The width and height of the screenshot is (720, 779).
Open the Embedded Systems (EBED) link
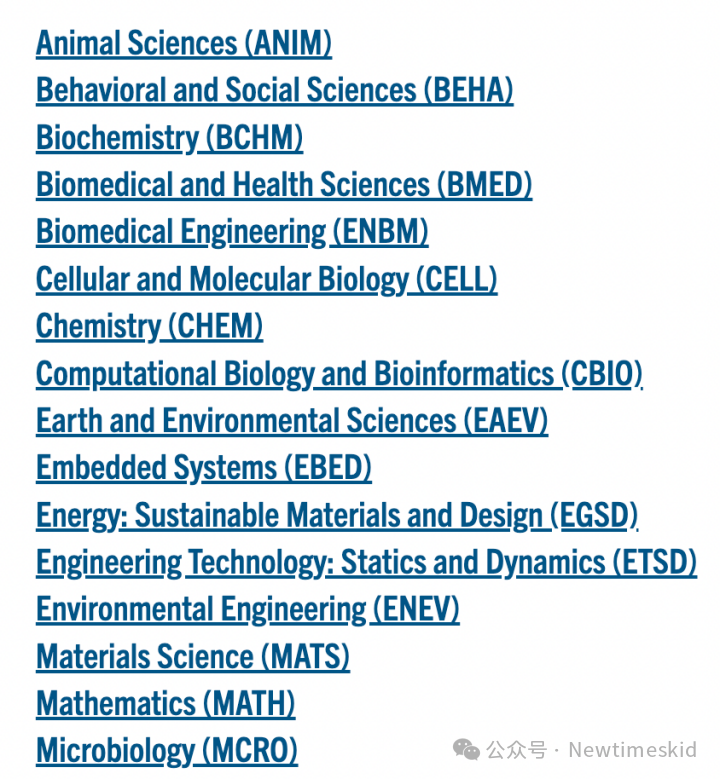[204, 468]
